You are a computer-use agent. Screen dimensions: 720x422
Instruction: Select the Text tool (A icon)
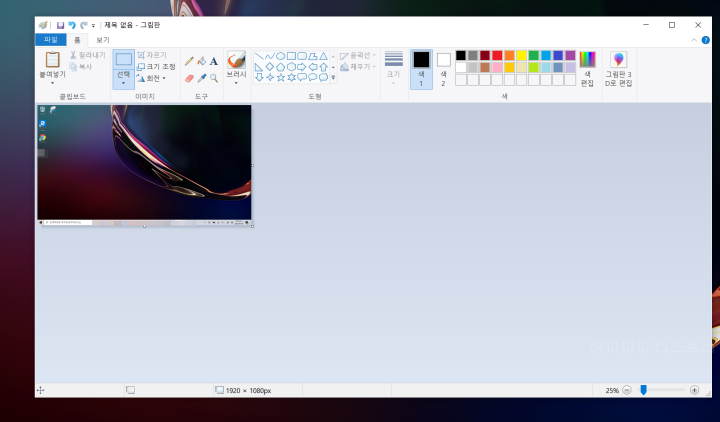214,61
